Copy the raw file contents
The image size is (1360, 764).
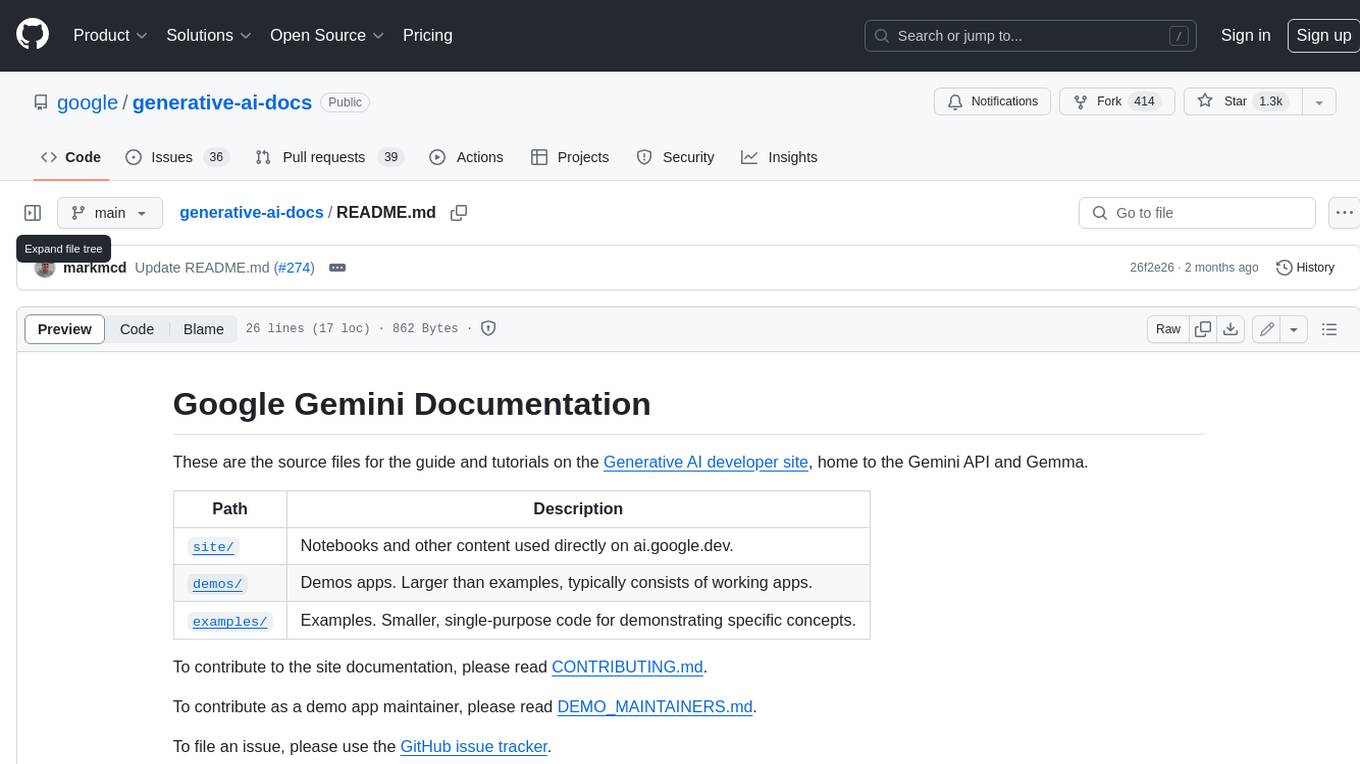[1203, 329]
